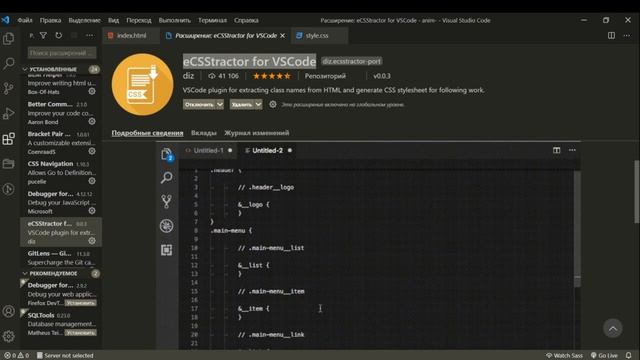Click Go Live in status bar
The height and width of the screenshot is (360, 640).
pyautogui.click(x=604, y=356)
